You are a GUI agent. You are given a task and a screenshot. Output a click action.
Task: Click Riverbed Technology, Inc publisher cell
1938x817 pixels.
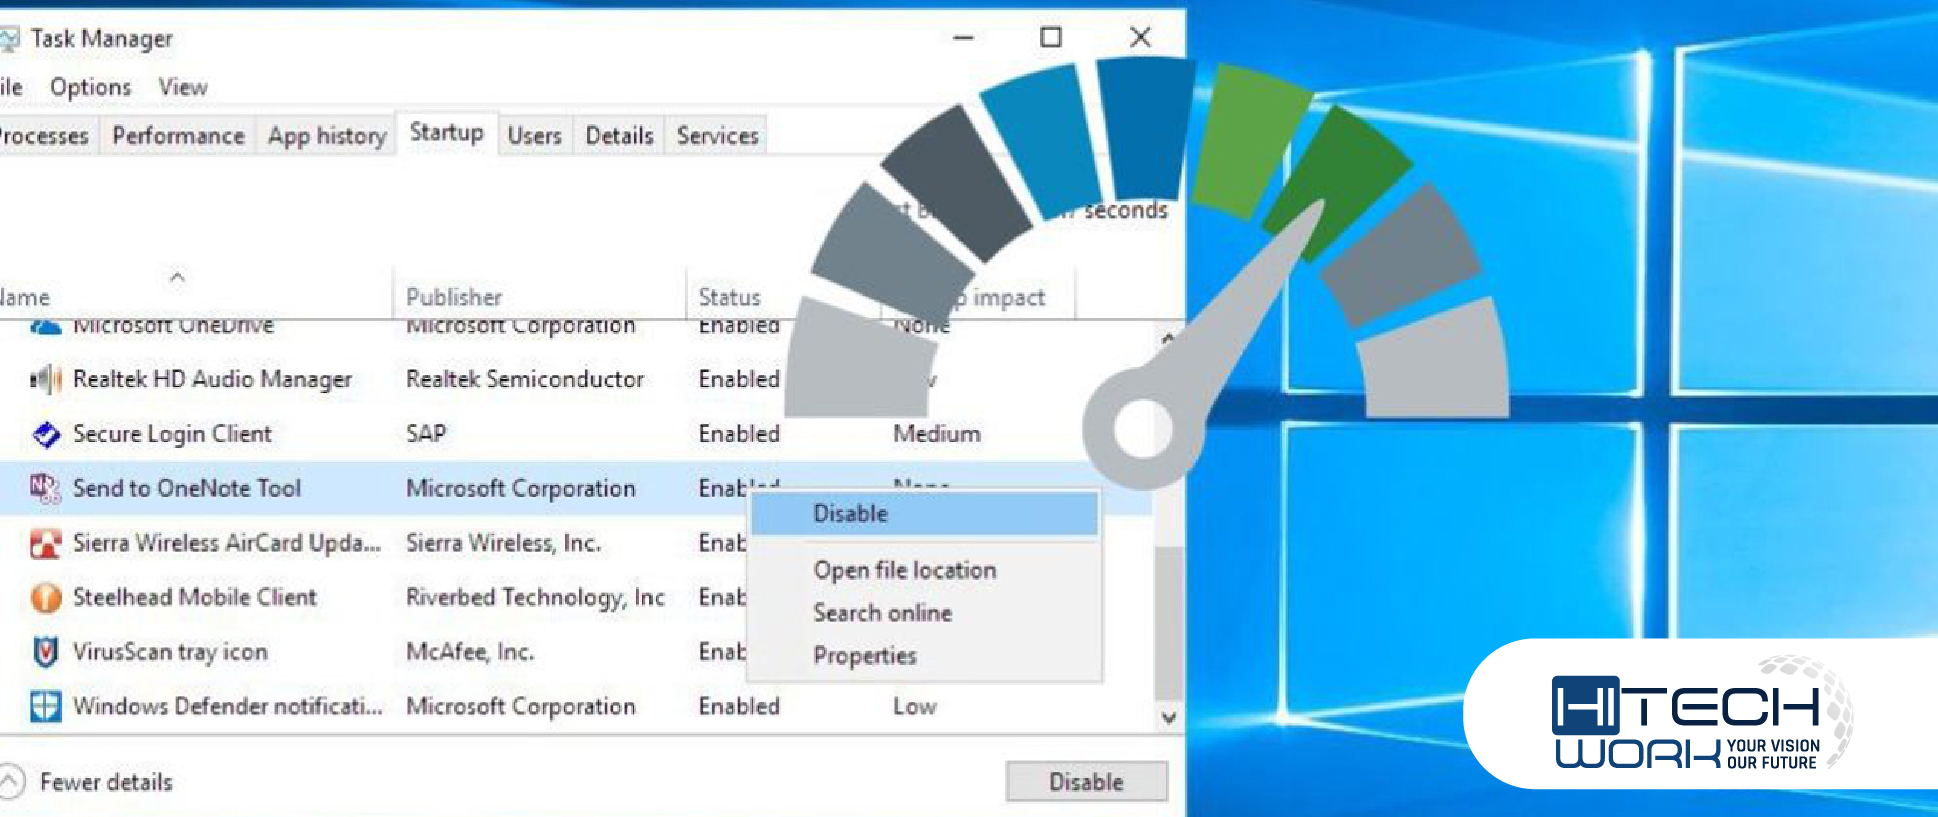point(535,598)
